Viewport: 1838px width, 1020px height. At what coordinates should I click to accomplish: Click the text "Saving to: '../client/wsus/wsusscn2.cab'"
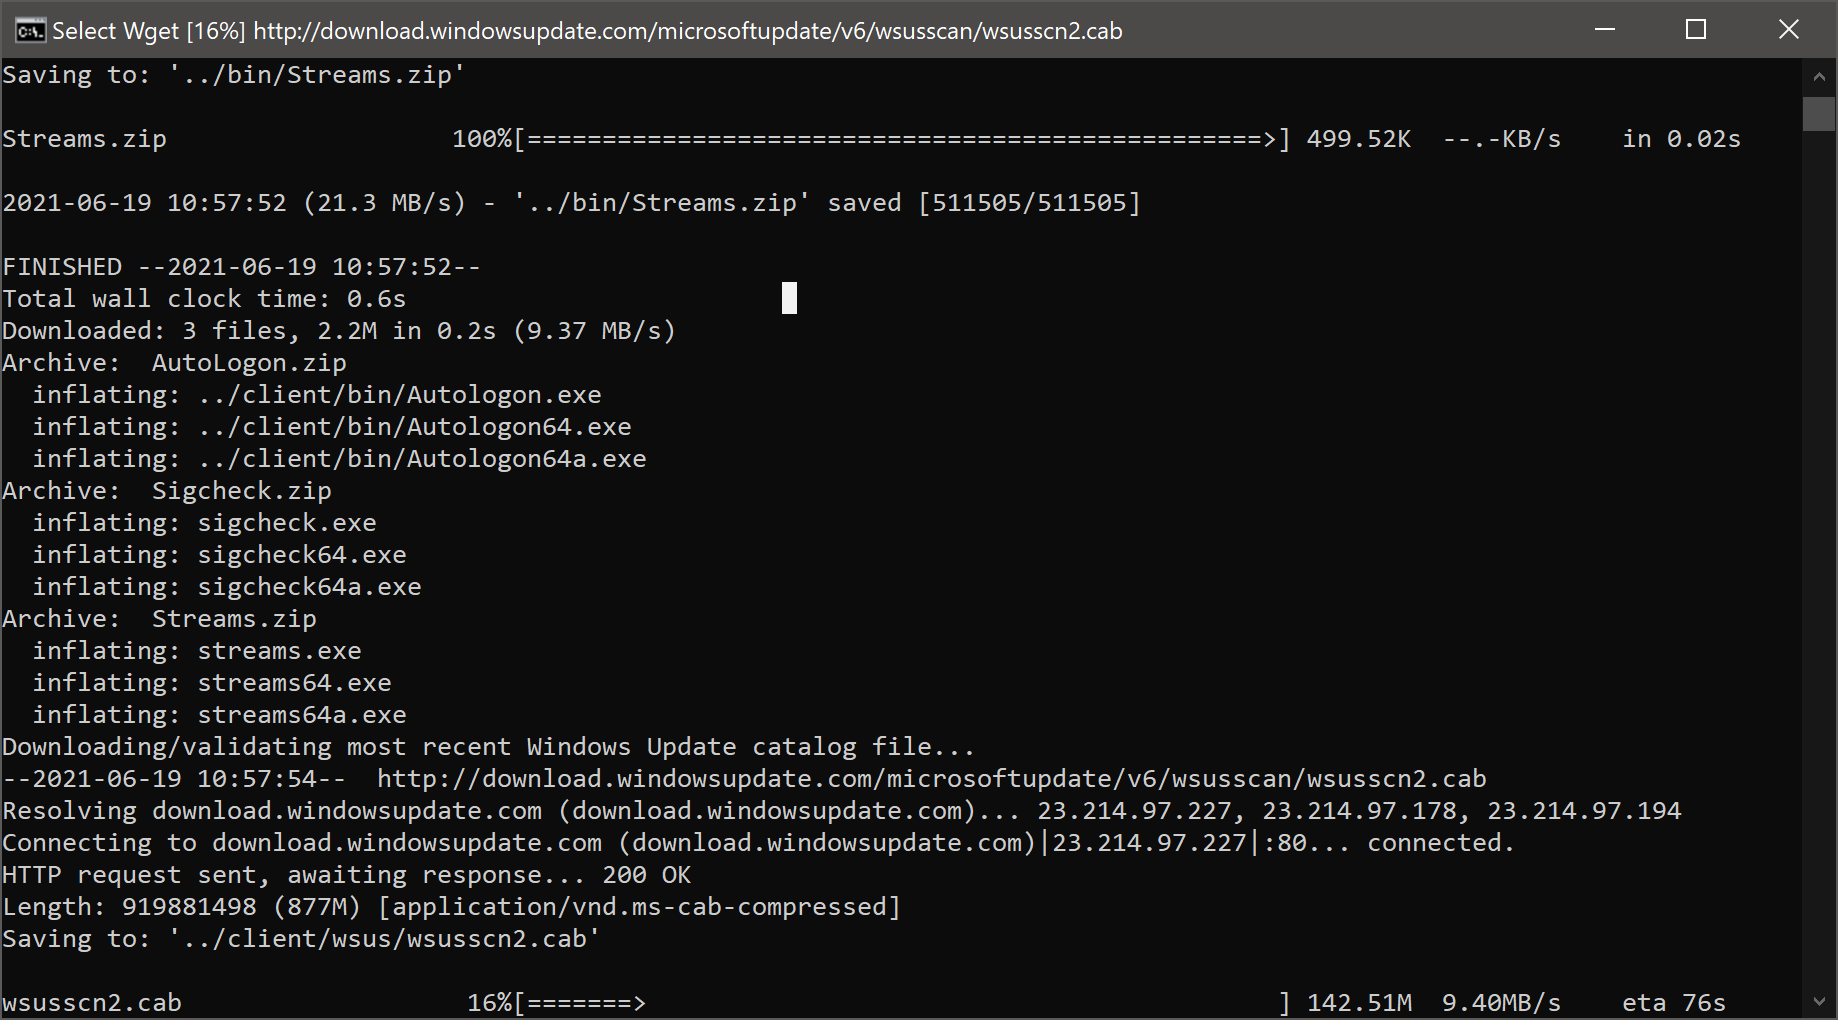(301, 939)
